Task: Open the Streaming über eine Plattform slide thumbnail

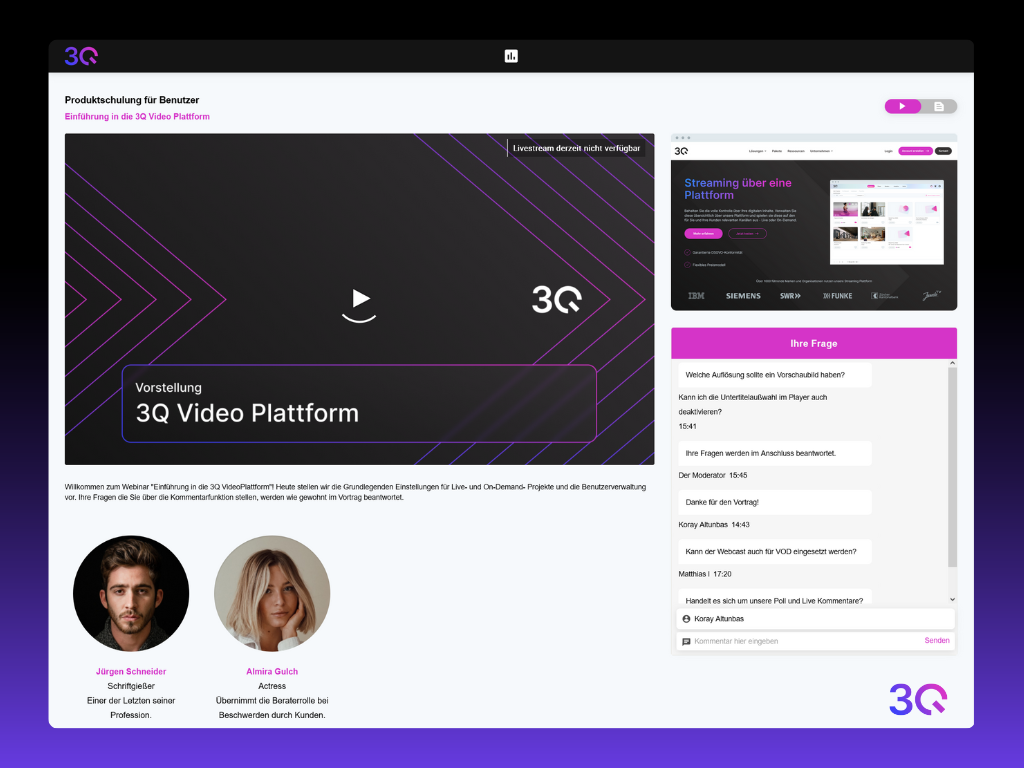Action: (814, 222)
